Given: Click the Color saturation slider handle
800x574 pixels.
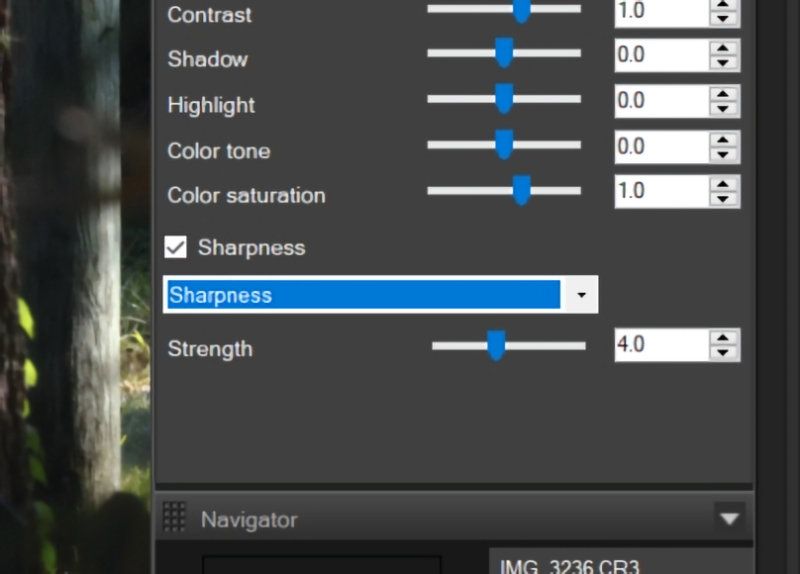Looking at the screenshot, I should coord(521,190).
